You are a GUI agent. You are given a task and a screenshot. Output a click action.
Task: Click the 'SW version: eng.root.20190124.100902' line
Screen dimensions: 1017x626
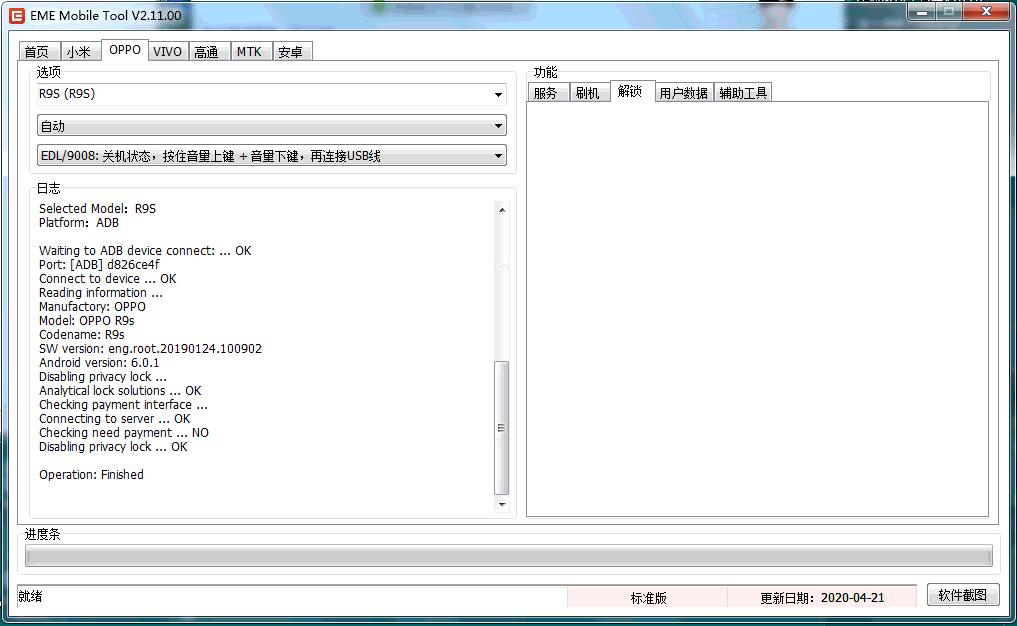pos(150,349)
